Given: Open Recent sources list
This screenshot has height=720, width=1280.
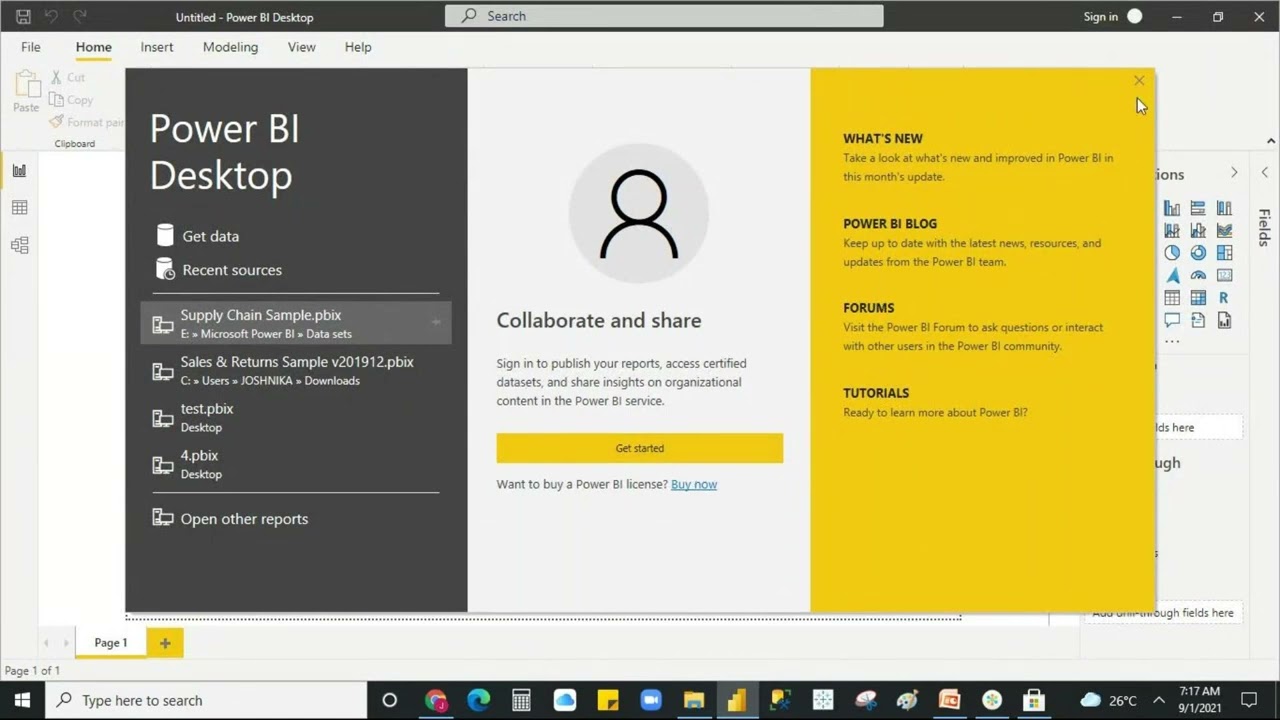Looking at the screenshot, I should coord(219,270).
